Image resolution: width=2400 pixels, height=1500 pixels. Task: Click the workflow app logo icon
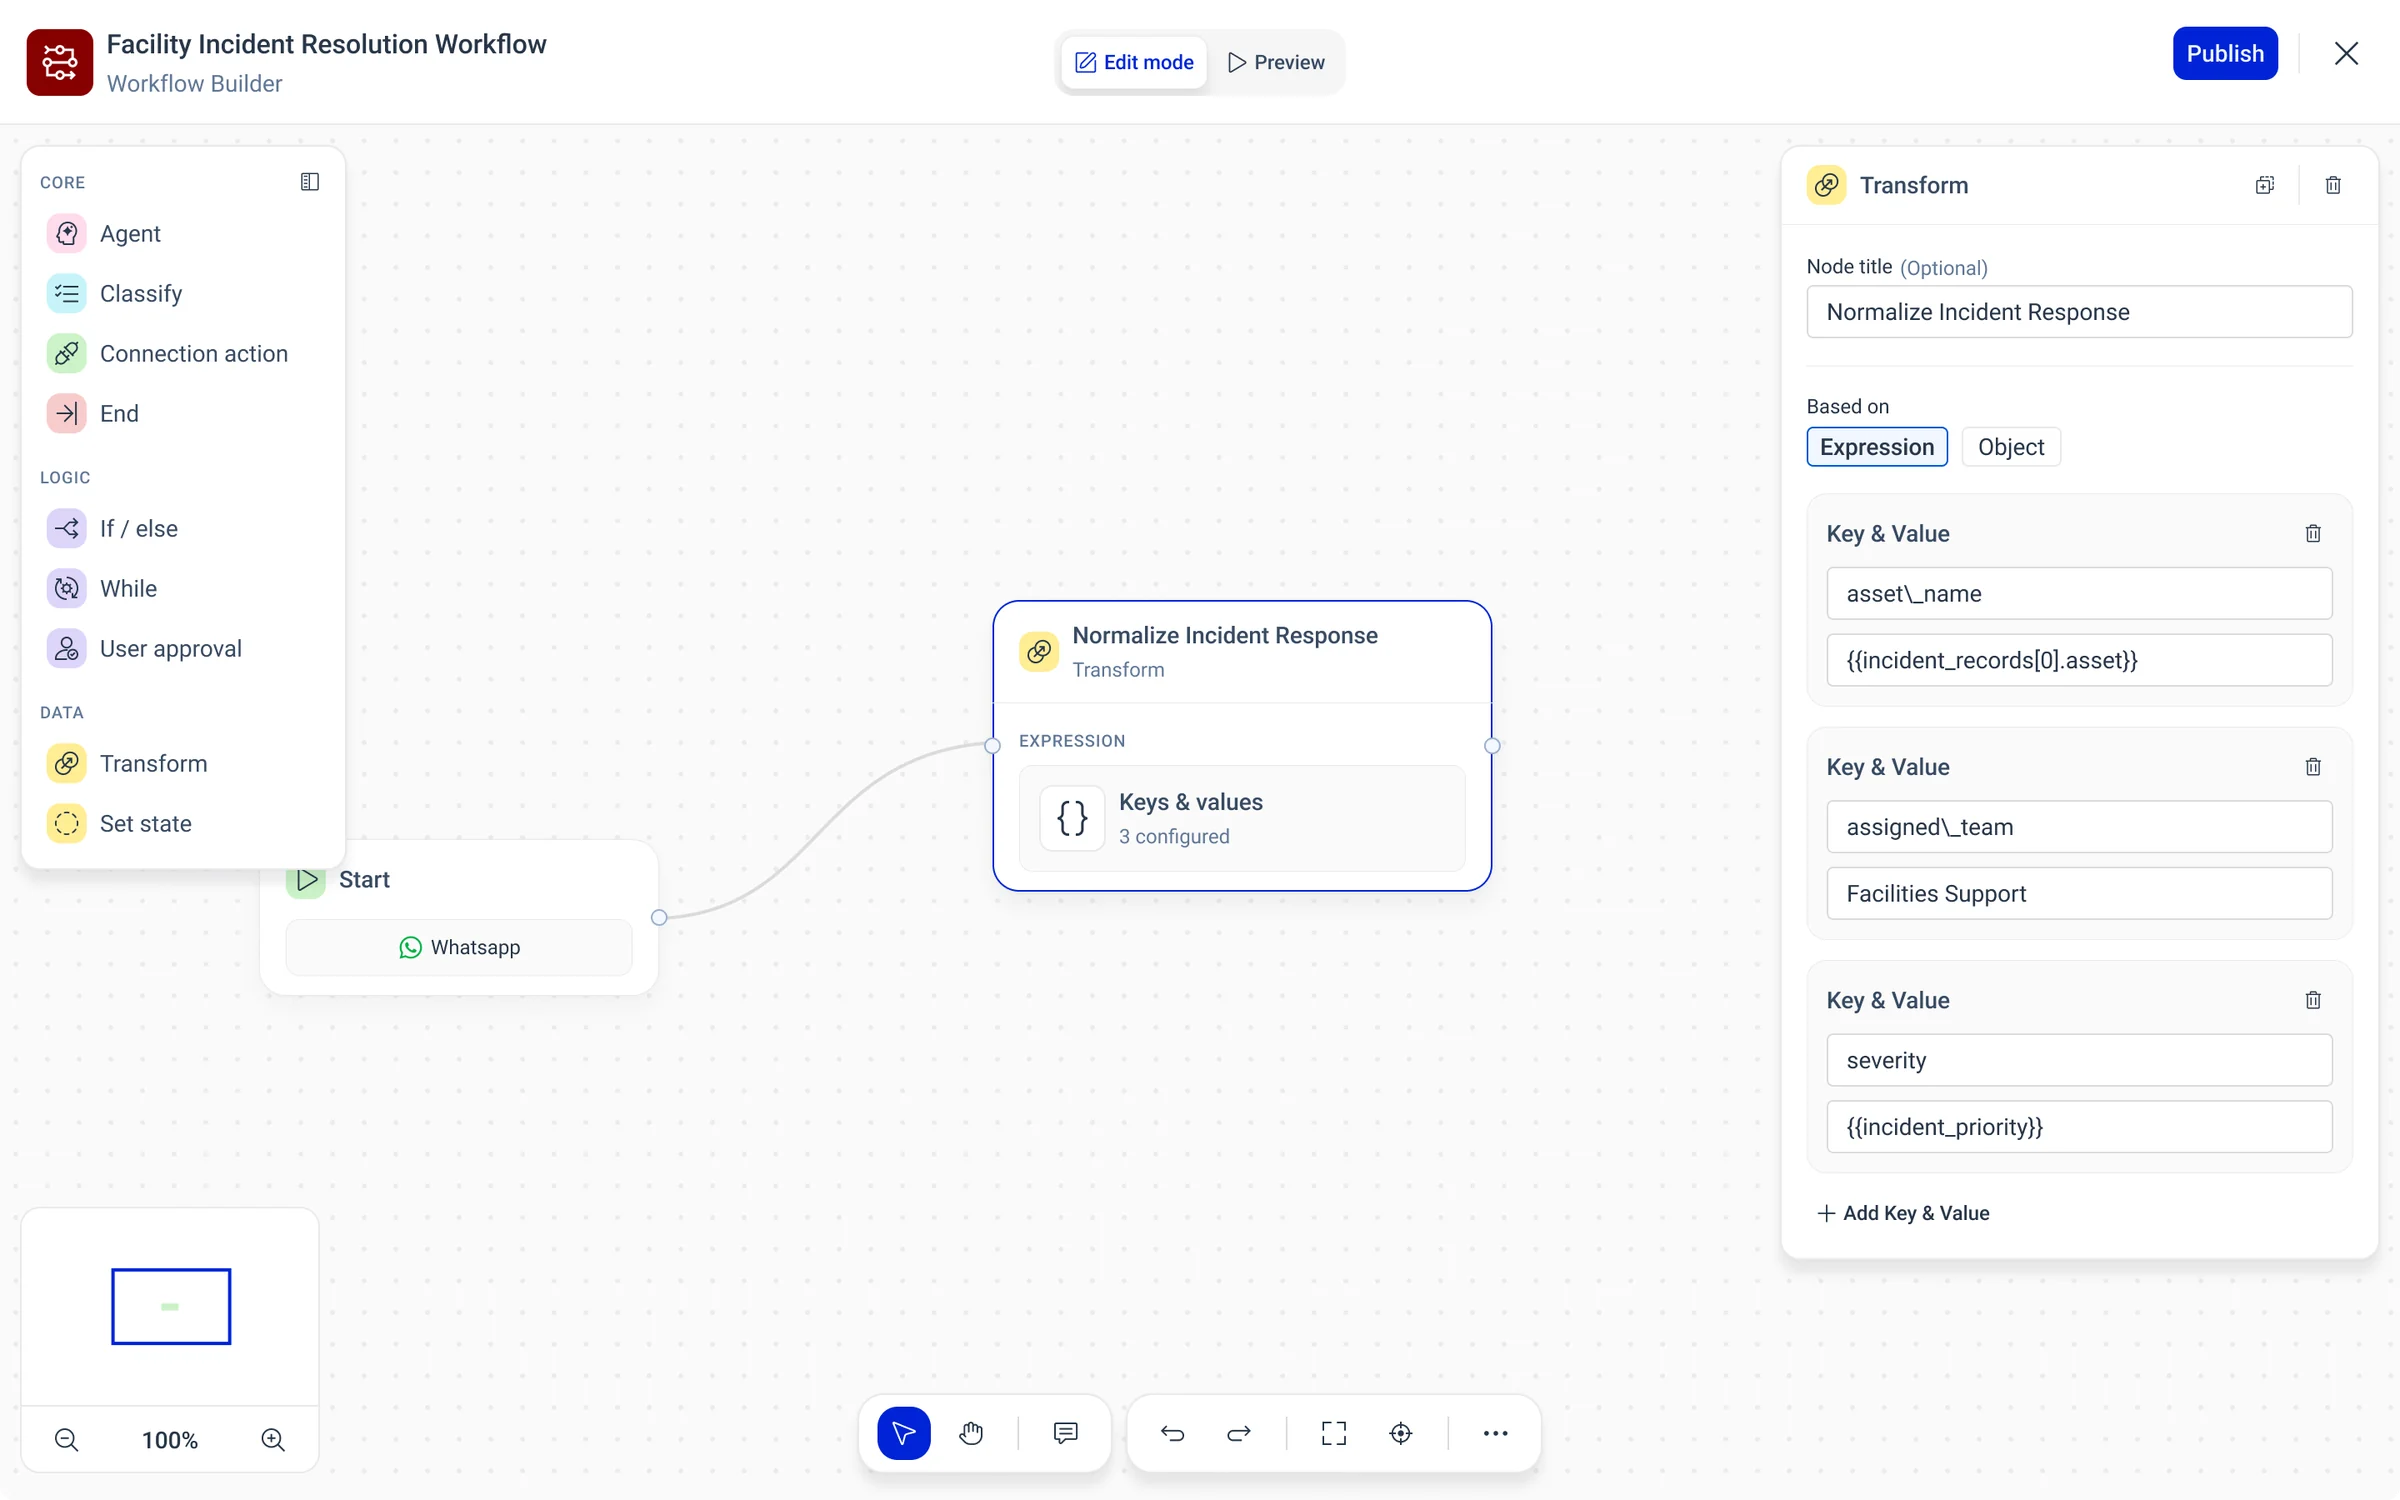[59, 62]
